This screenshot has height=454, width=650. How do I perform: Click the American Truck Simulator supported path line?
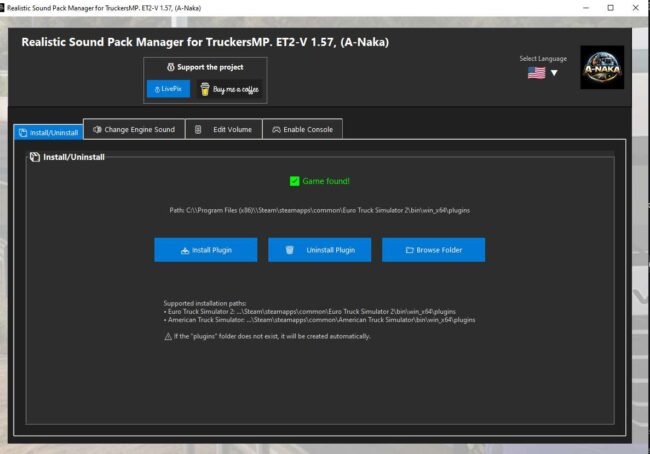pos(320,320)
